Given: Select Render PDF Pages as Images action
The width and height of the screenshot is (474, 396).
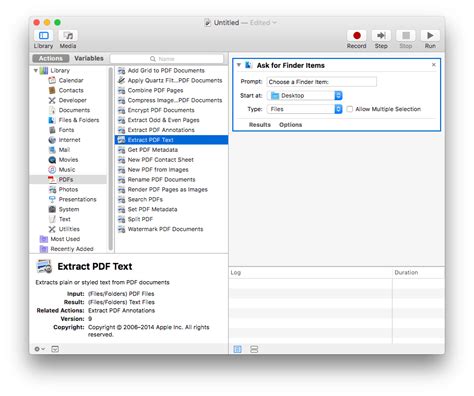Looking at the screenshot, I should 167,189.
